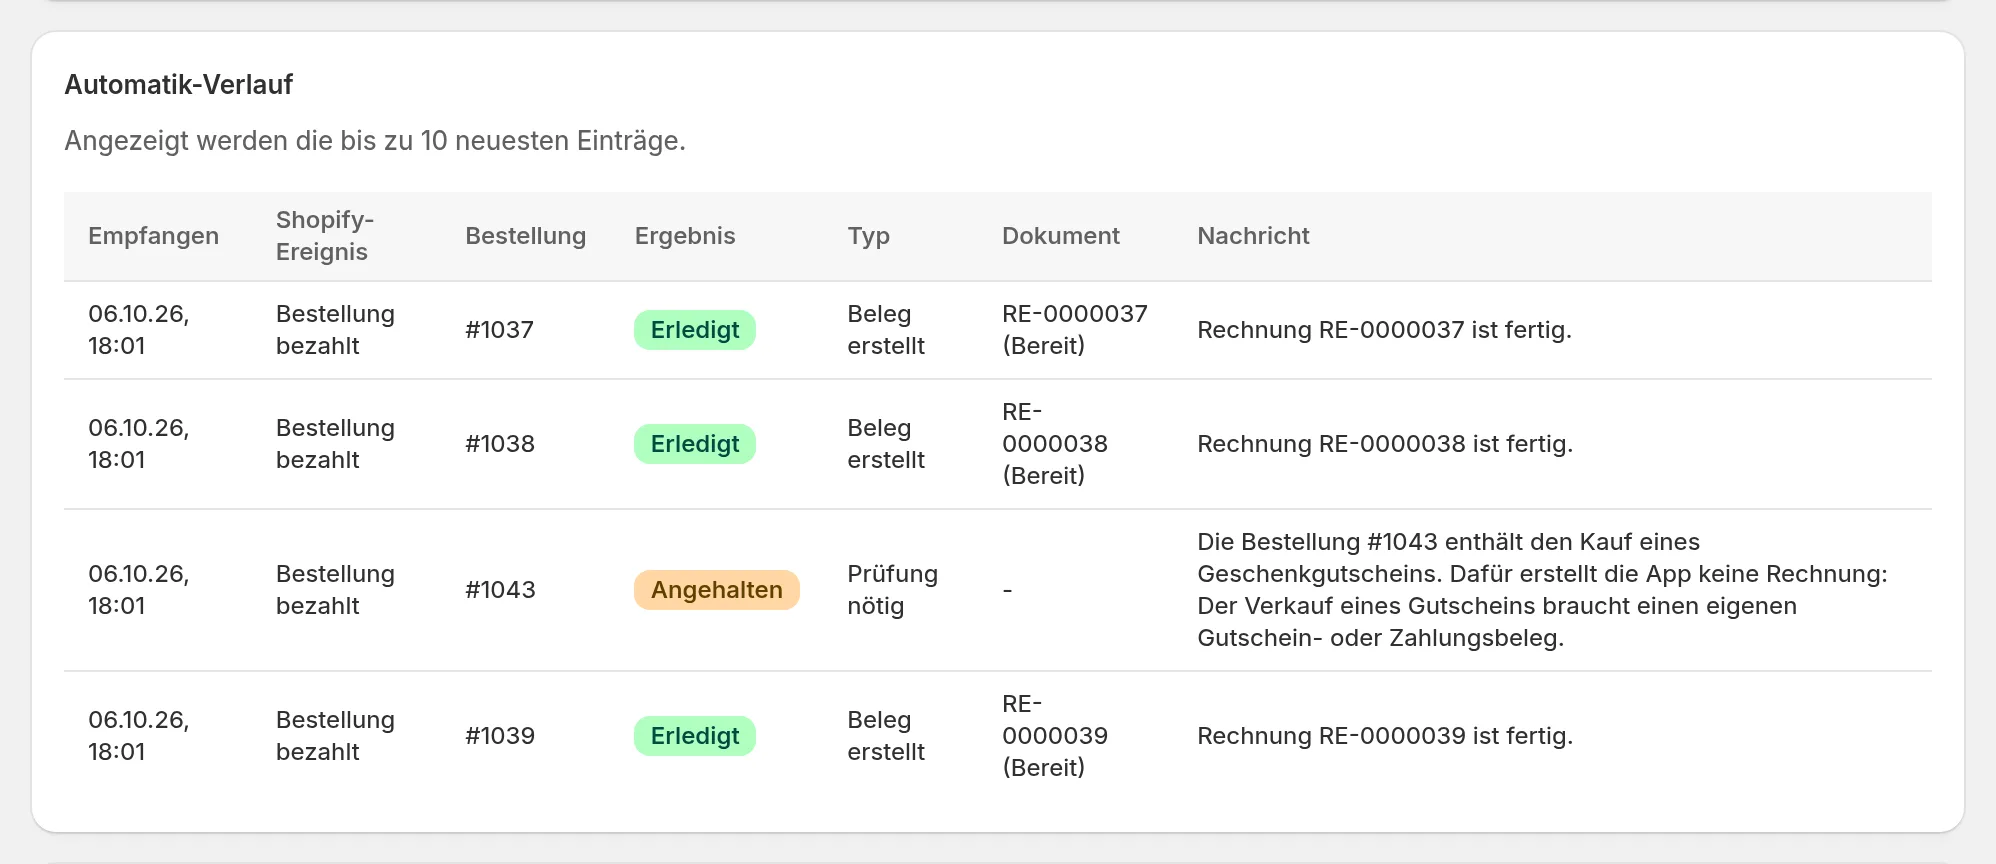Click the received date in the #1039 row
Screen dimensions: 1996x864
(138, 736)
